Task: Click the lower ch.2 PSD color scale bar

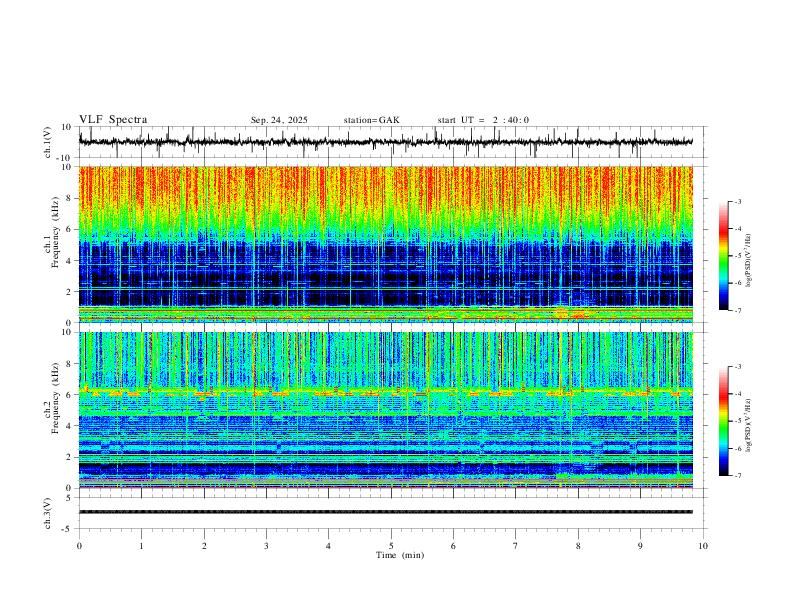Action: (724, 421)
